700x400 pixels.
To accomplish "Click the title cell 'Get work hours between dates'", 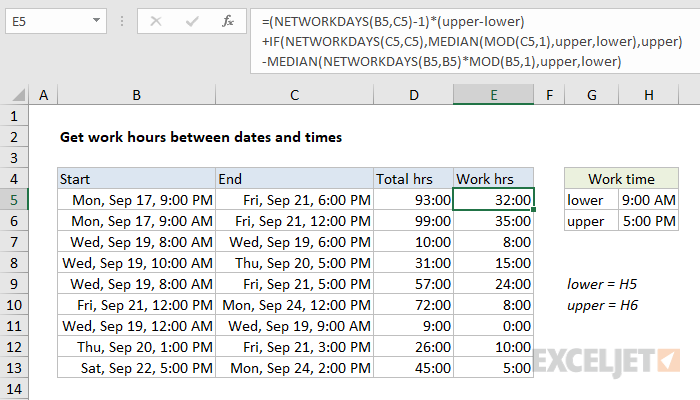I will (200, 137).
